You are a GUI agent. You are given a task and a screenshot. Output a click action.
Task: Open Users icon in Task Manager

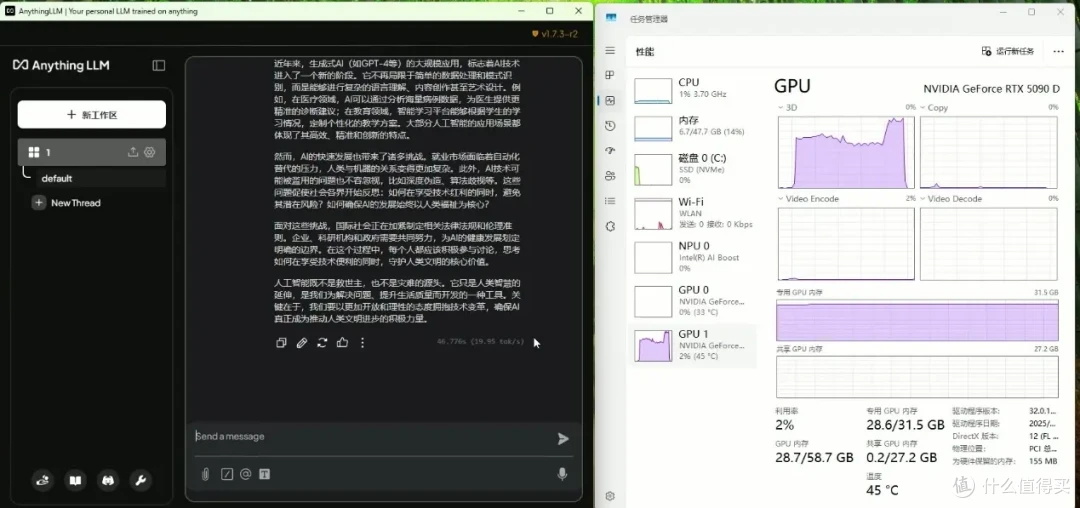tap(610, 176)
